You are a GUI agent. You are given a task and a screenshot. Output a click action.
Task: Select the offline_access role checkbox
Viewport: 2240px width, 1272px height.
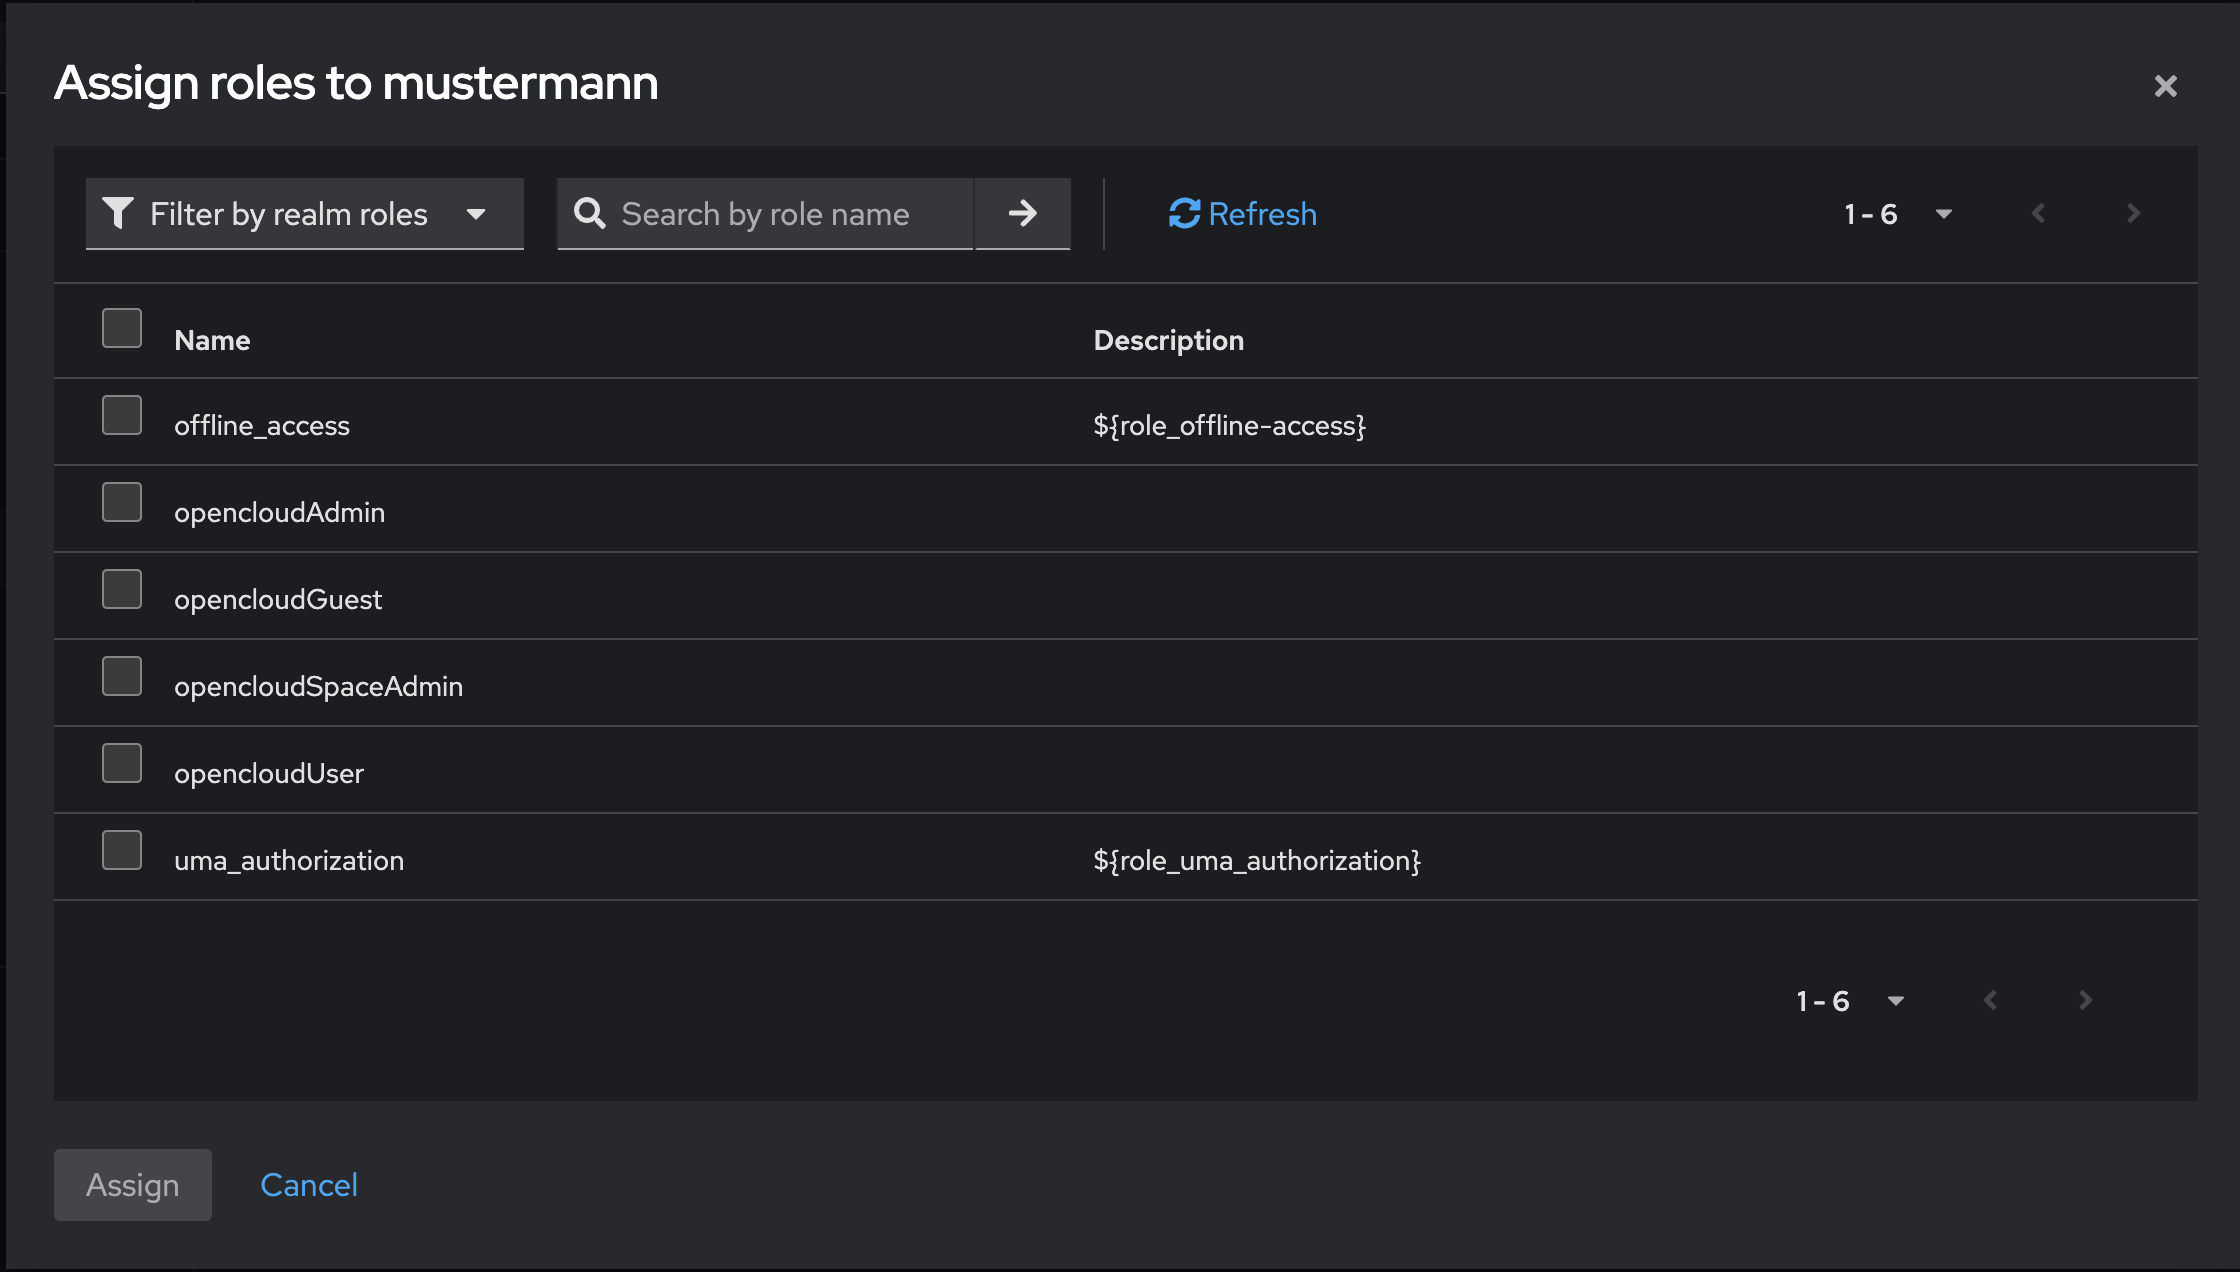coord(122,415)
